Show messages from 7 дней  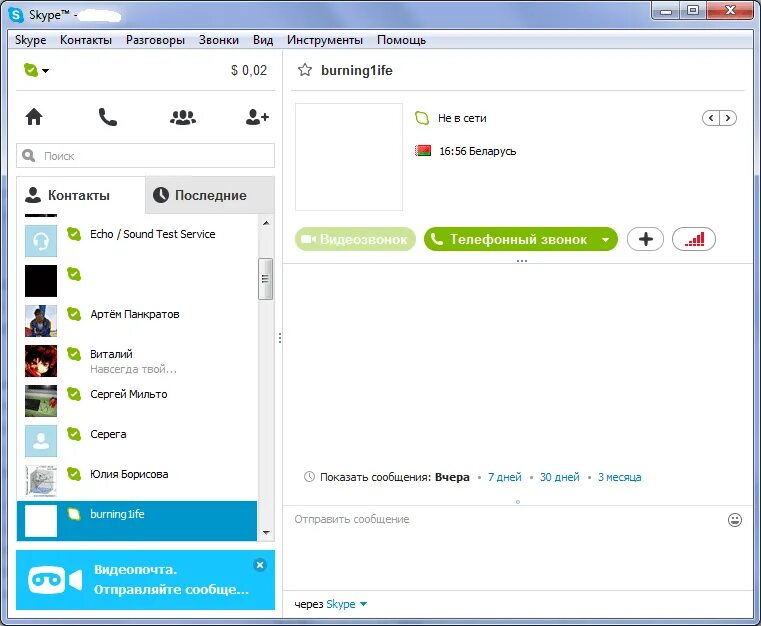[505, 477]
